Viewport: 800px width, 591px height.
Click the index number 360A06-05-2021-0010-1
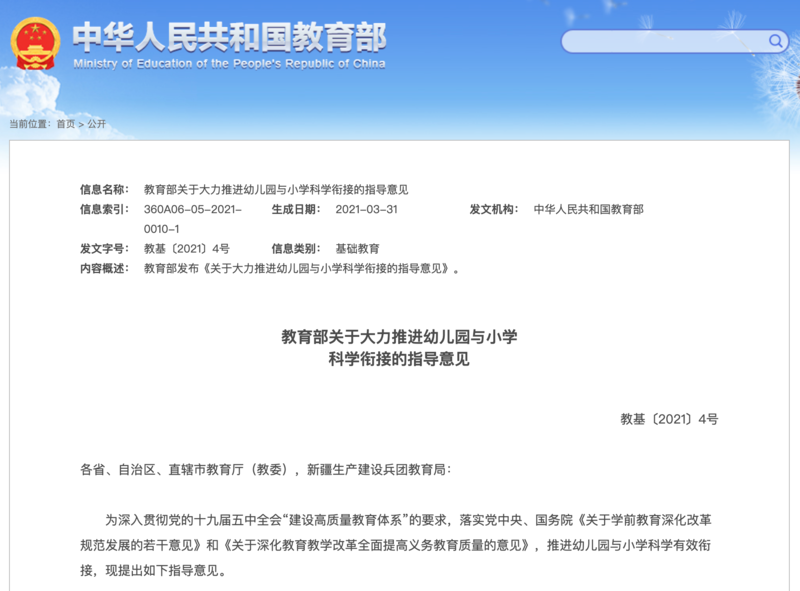pyautogui.click(x=192, y=218)
